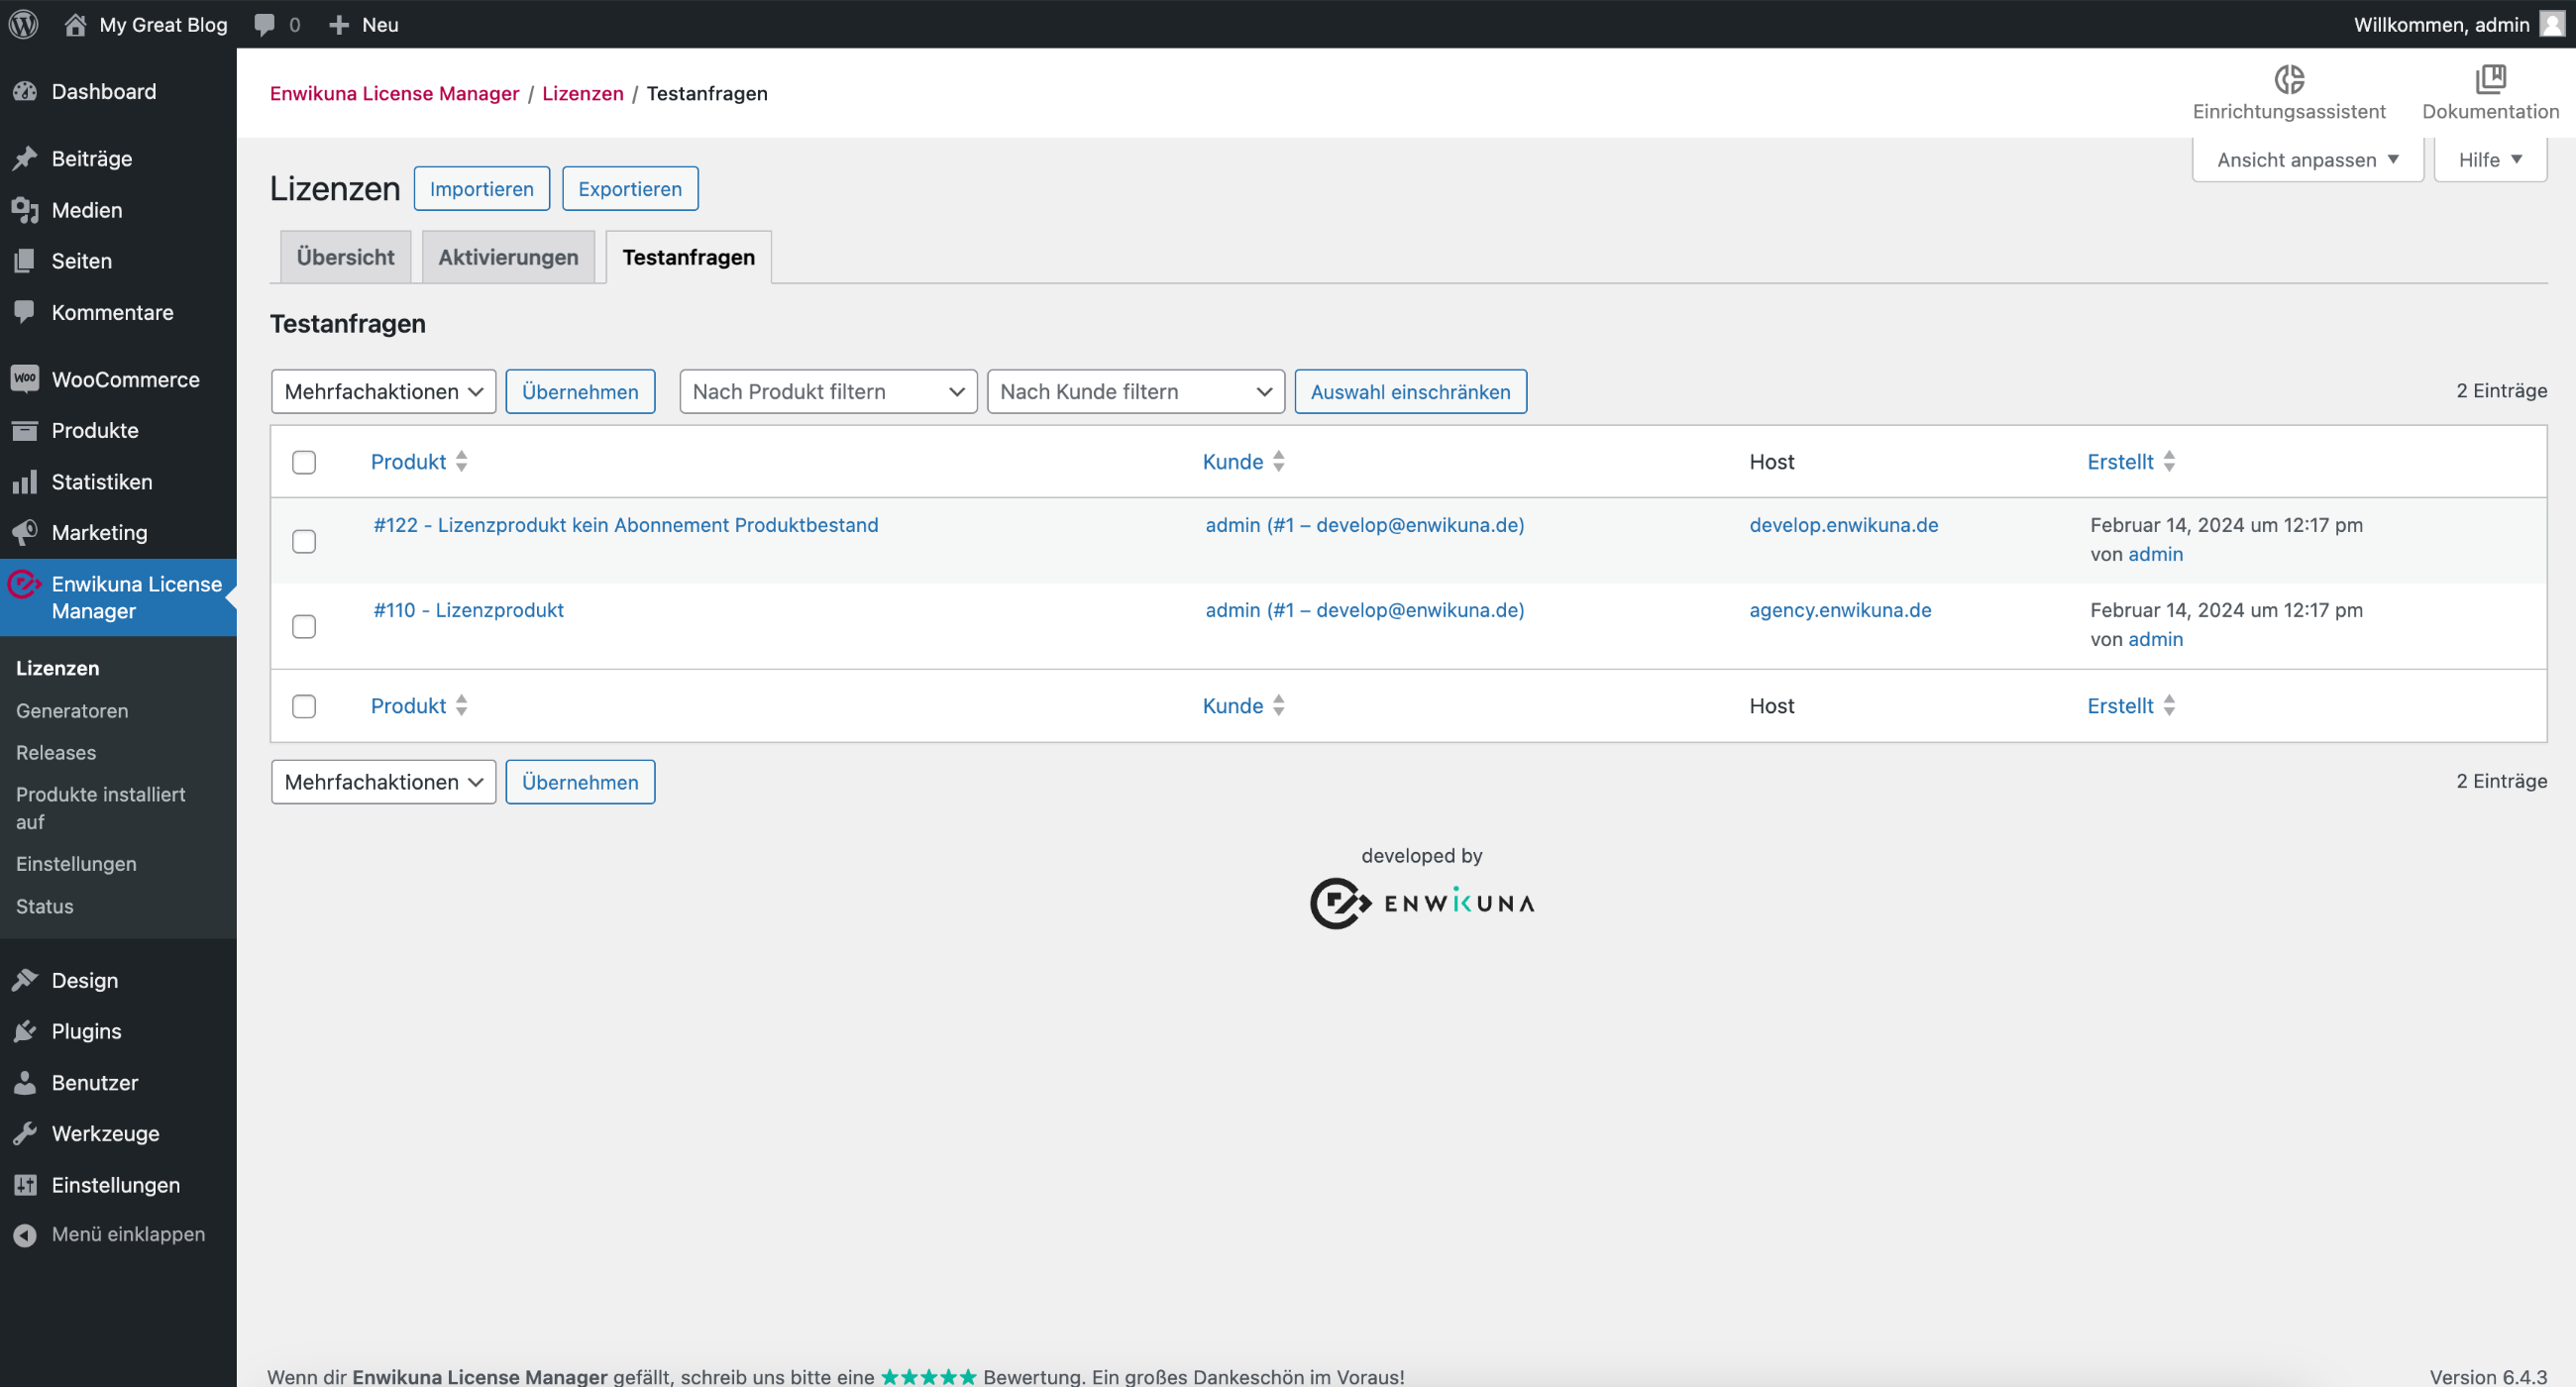Open the develop.enwikuna.de host link
This screenshot has height=1387, width=2576.
1844,525
